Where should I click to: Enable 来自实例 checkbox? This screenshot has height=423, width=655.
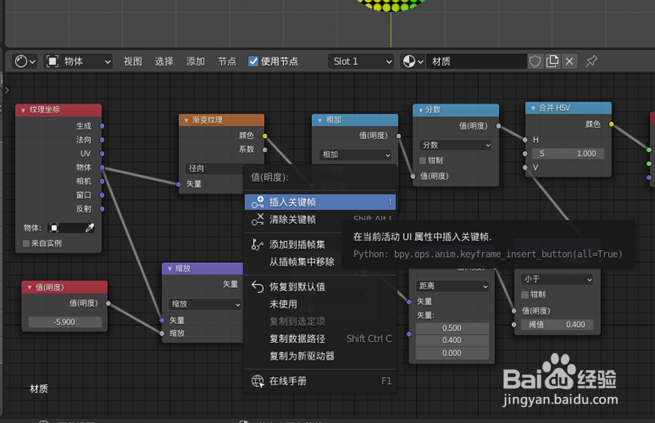pyautogui.click(x=26, y=243)
